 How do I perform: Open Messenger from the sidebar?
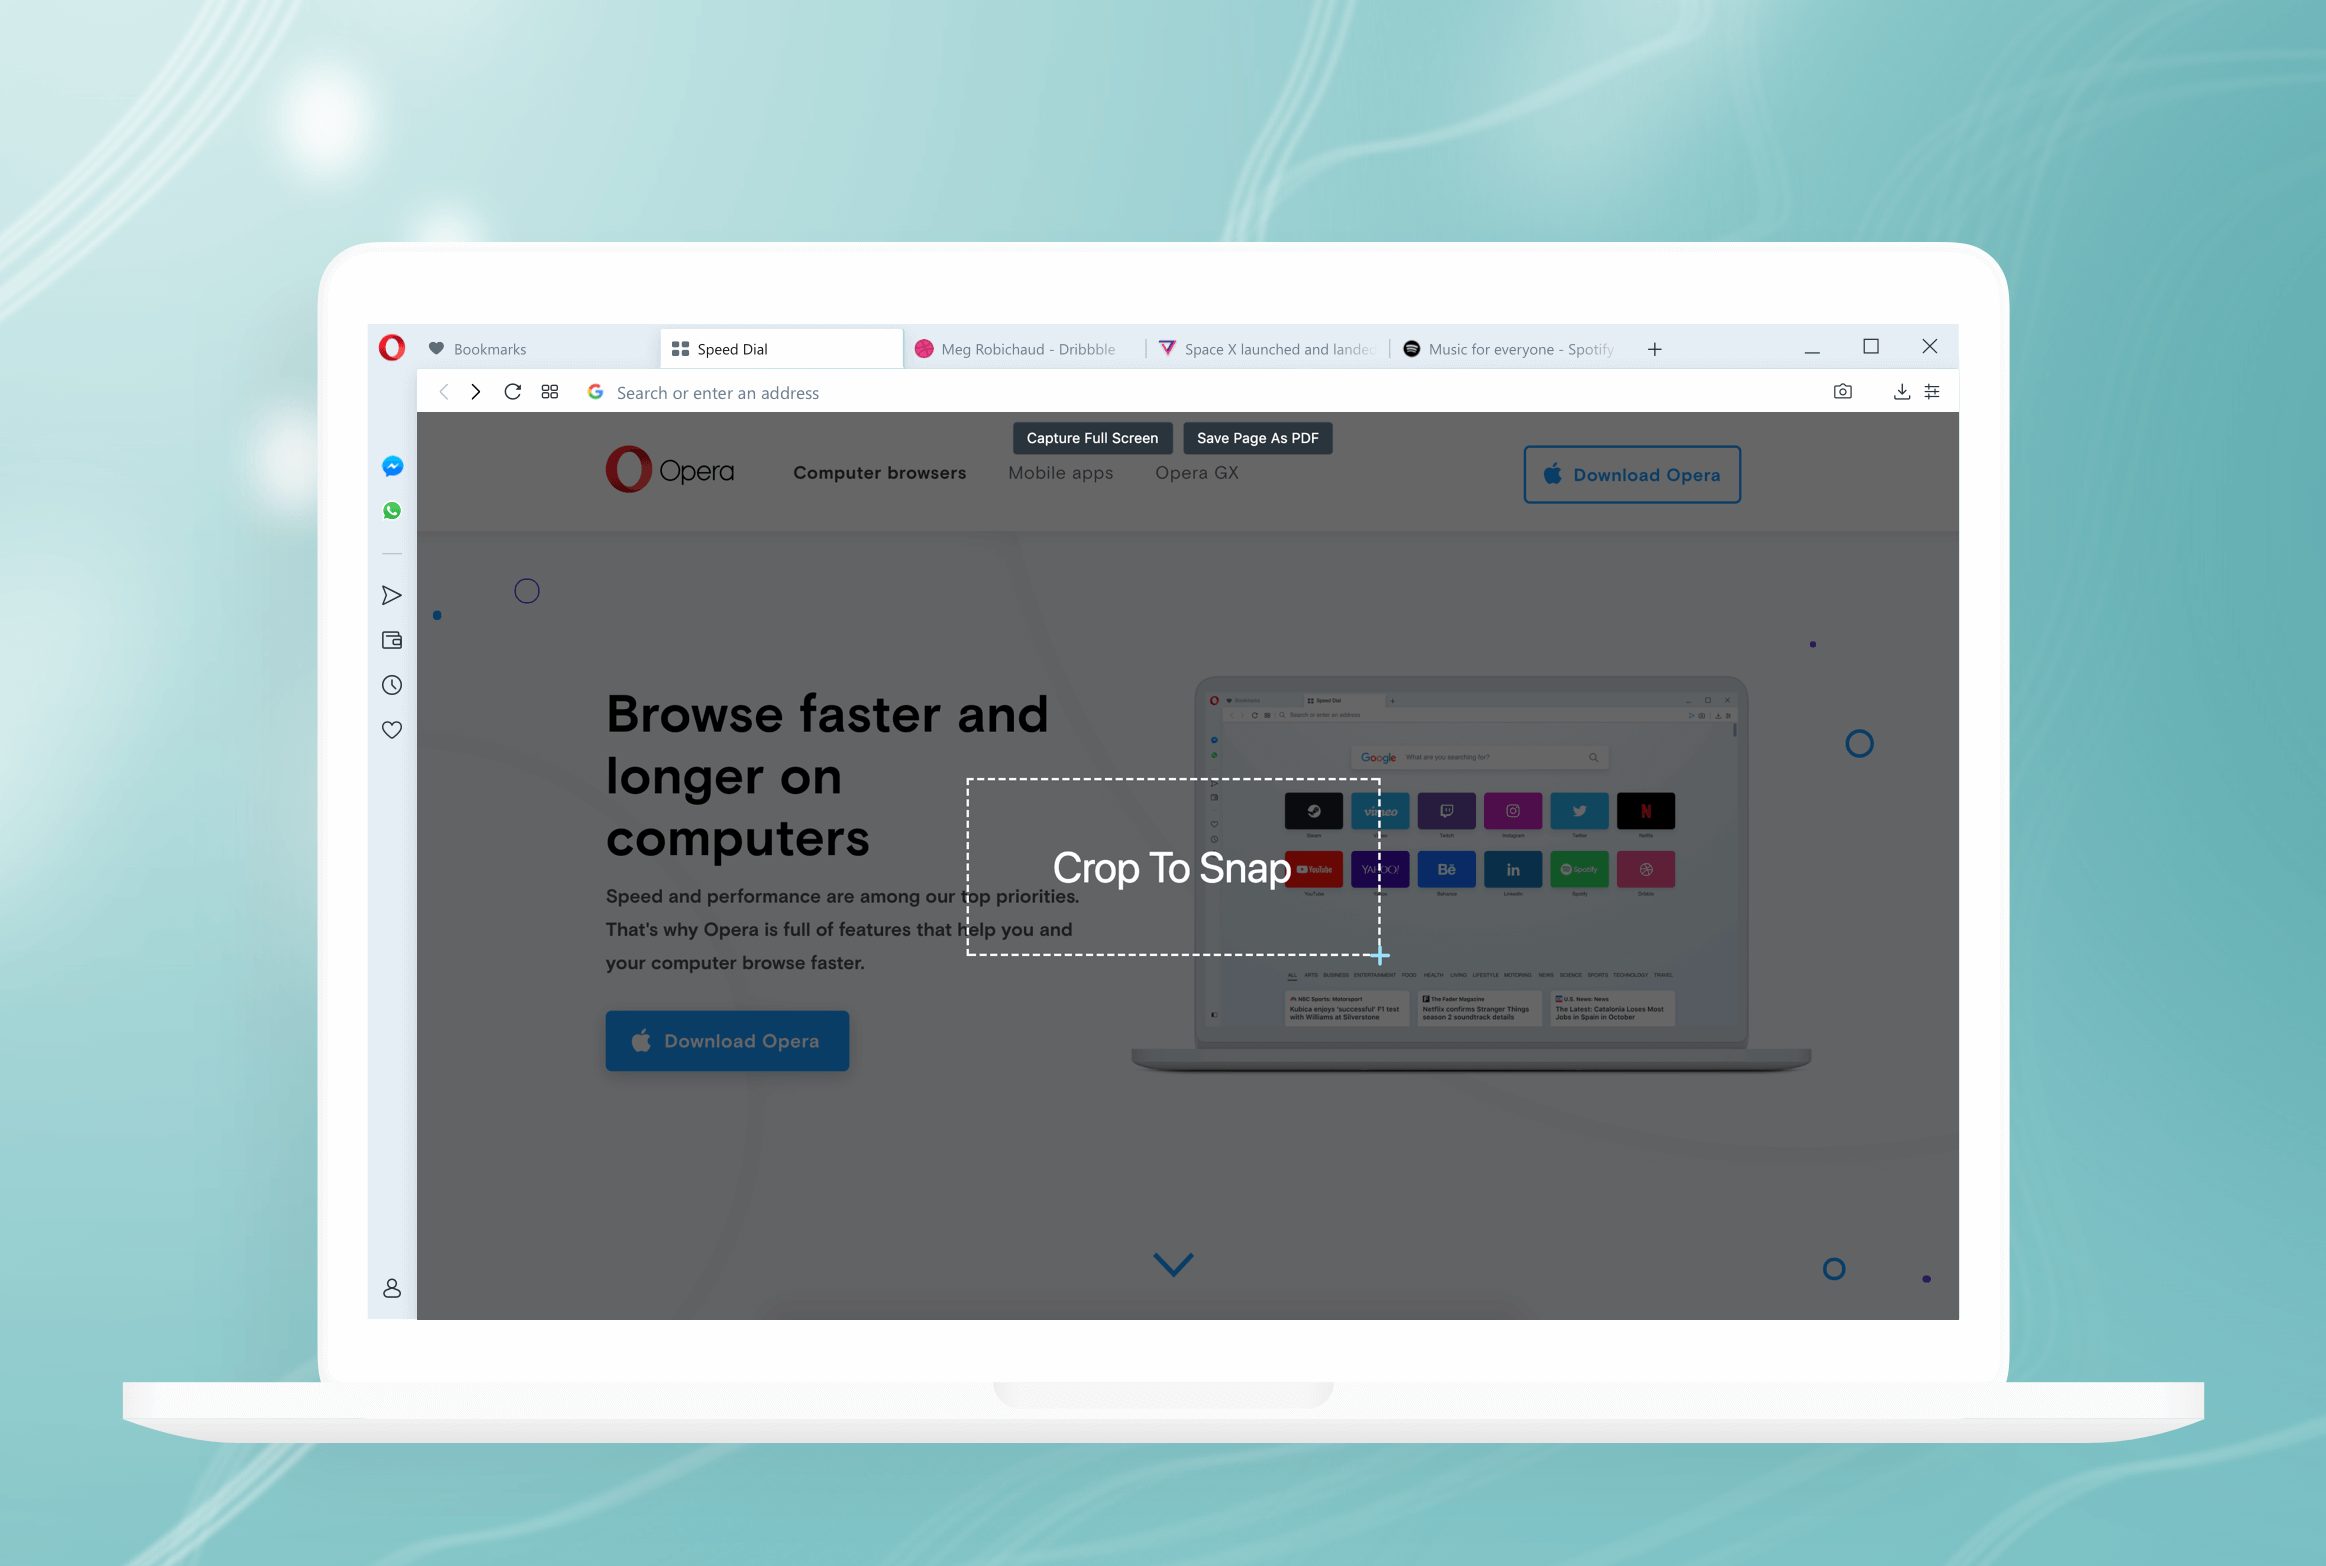click(392, 467)
